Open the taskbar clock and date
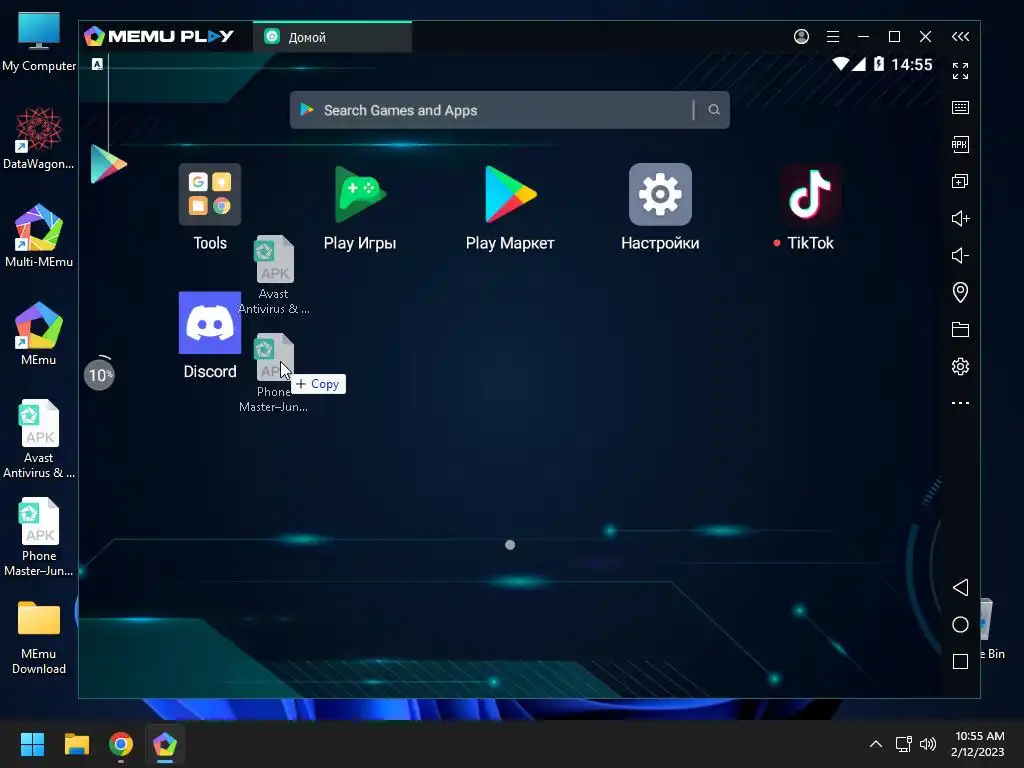The image size is (1024, 768). pos(978,744)
